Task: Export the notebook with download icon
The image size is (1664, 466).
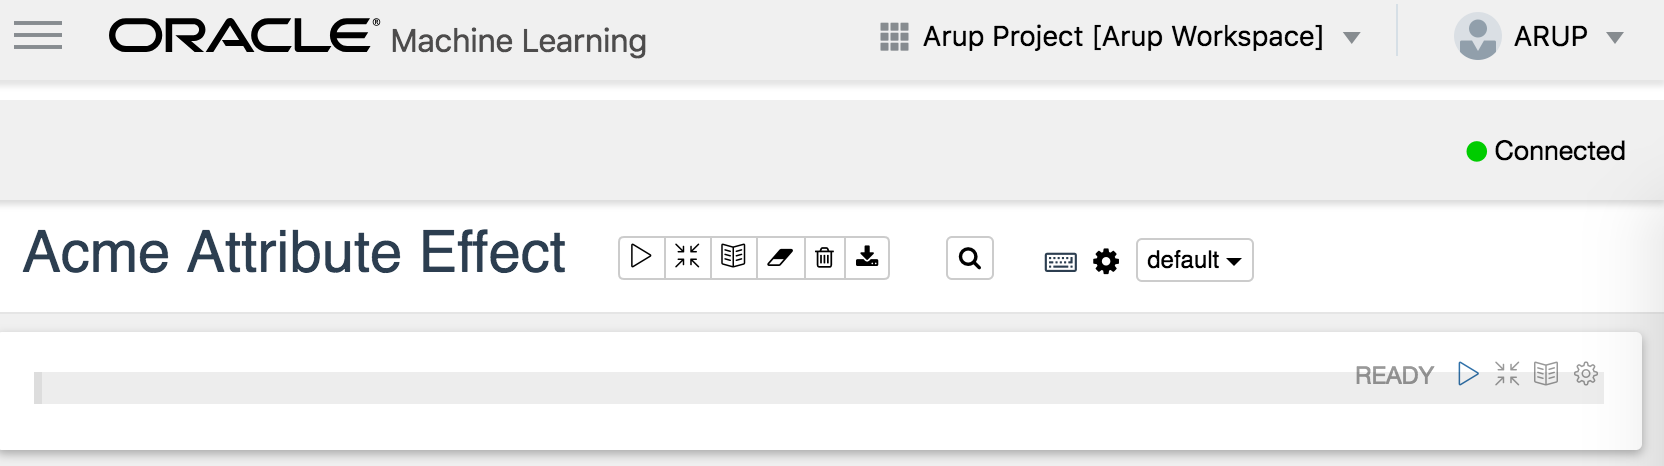Action: pos(867,257)
